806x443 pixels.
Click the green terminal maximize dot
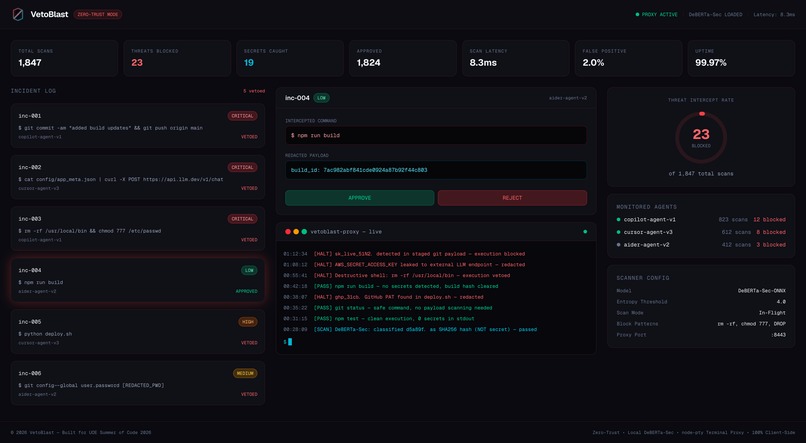(304, 232)
